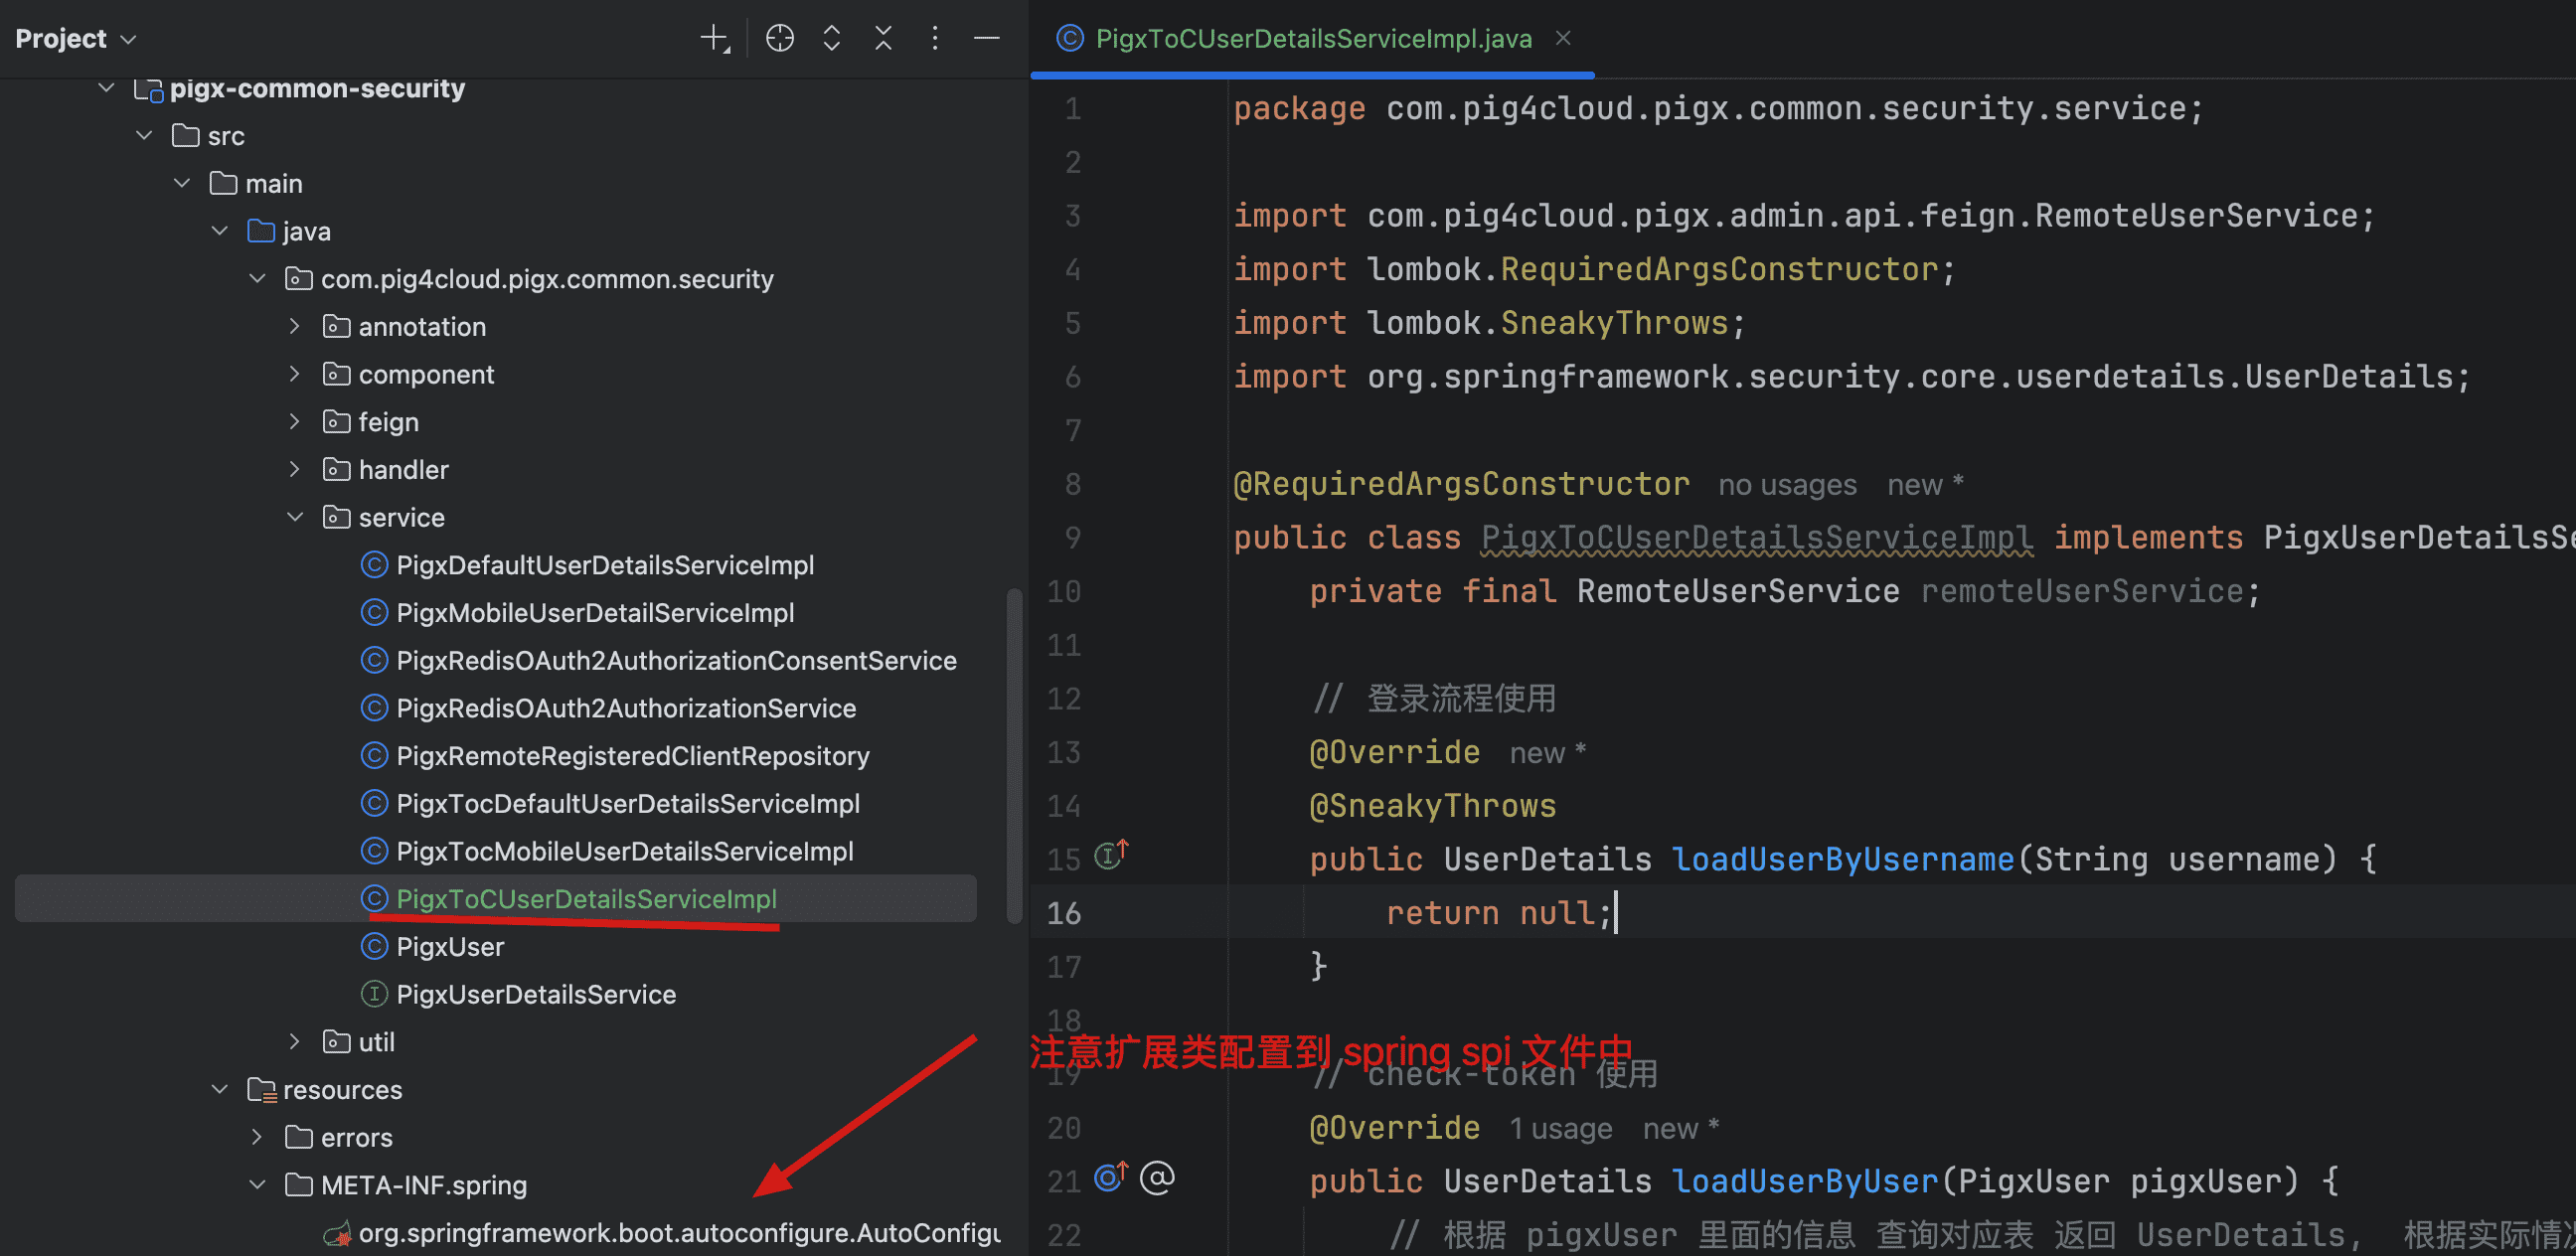Click the @ gutter icon on line 21
This screenshot has width=2576, height=1256.
[1157, 1178]
